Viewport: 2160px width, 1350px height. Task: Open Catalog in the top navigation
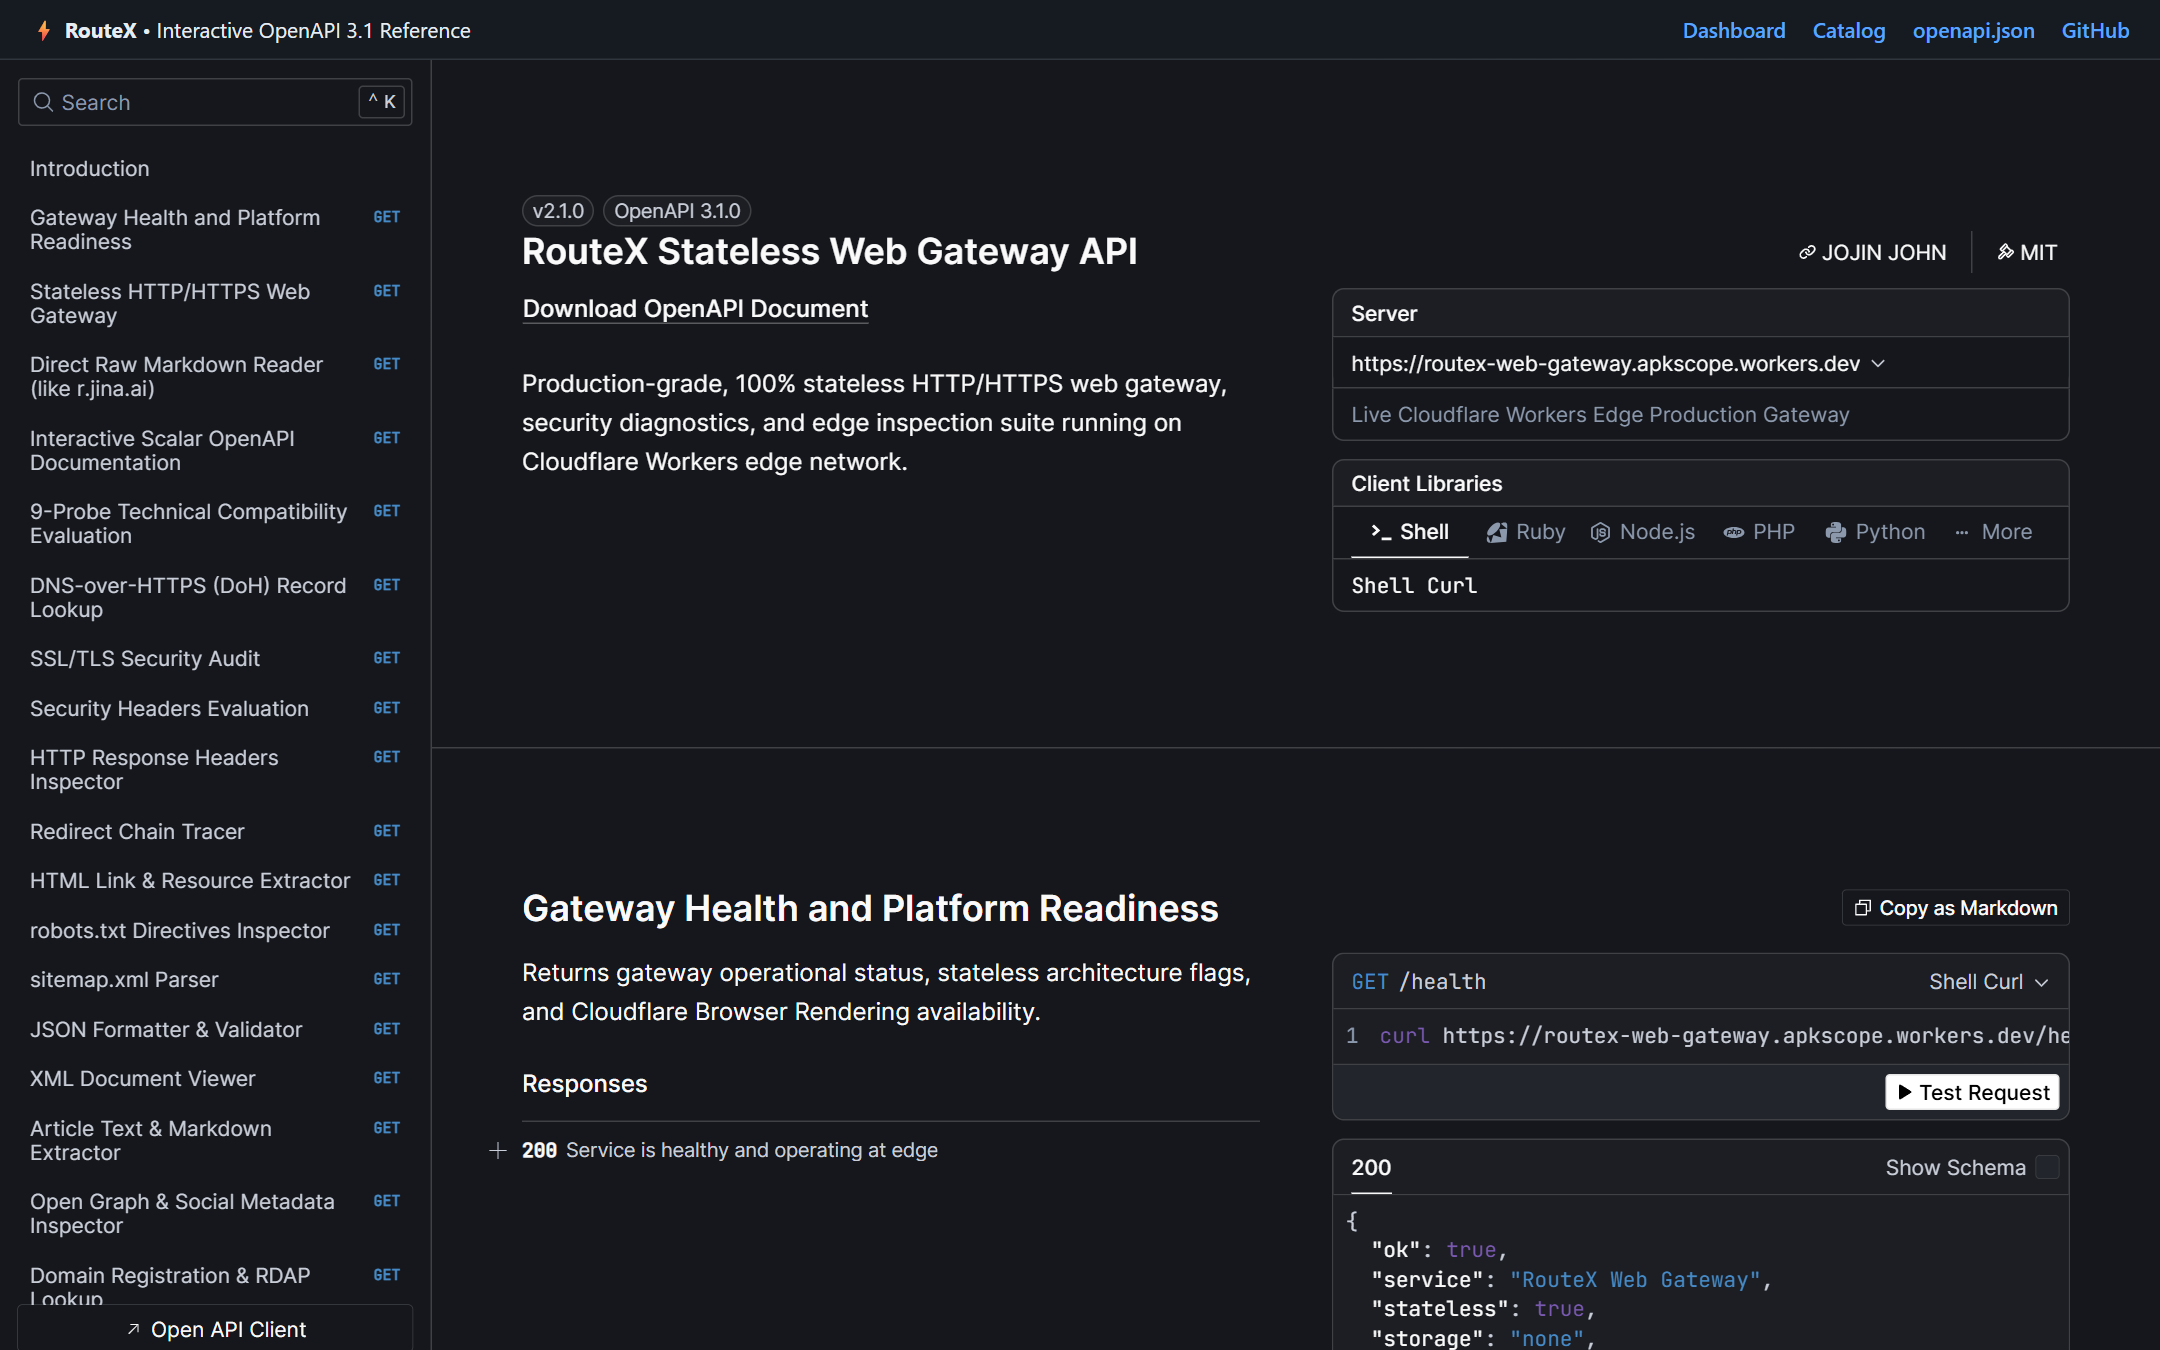1849,31
